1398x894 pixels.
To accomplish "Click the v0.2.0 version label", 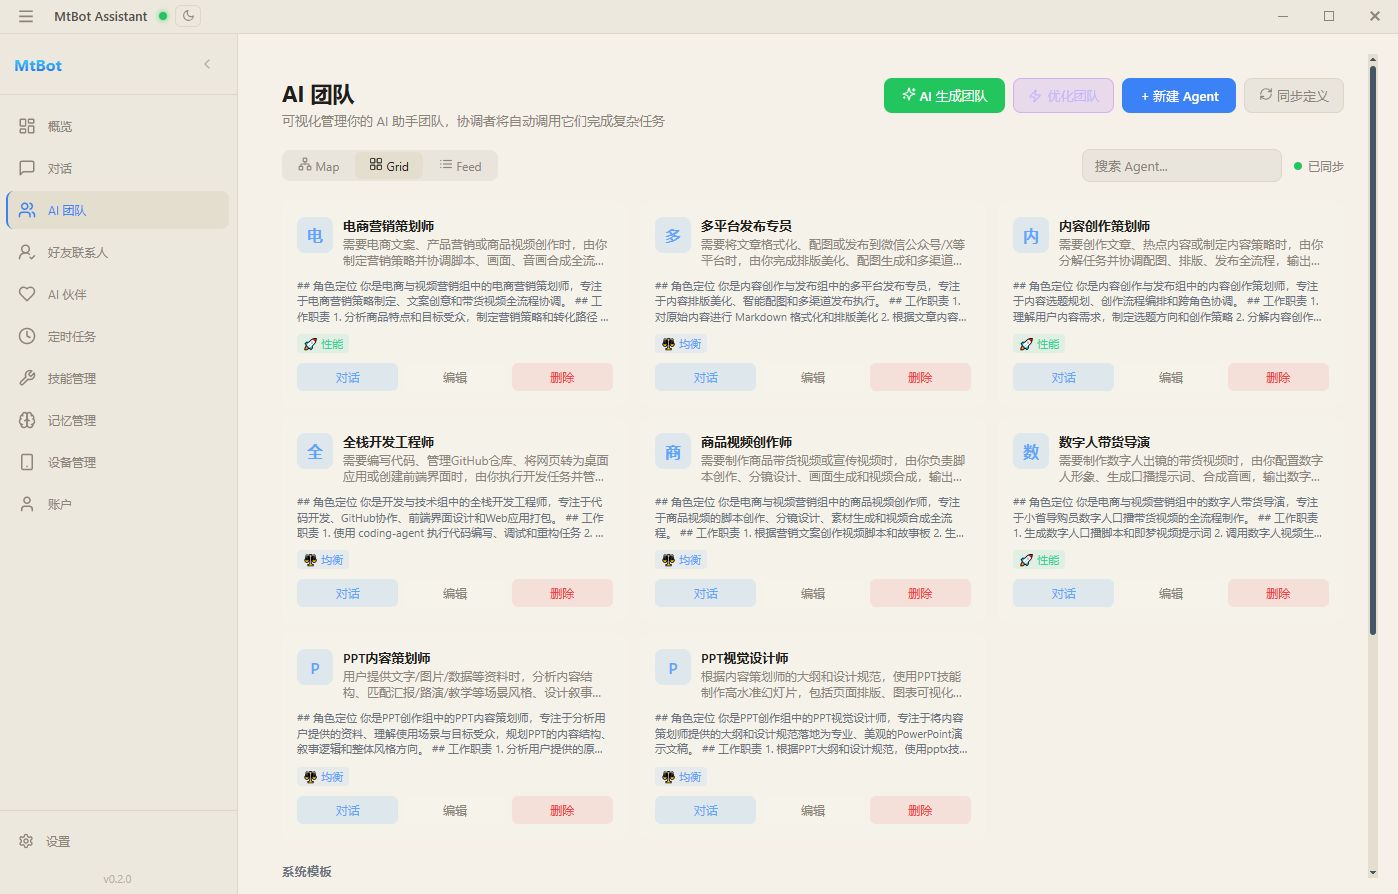I will [117, 879].
